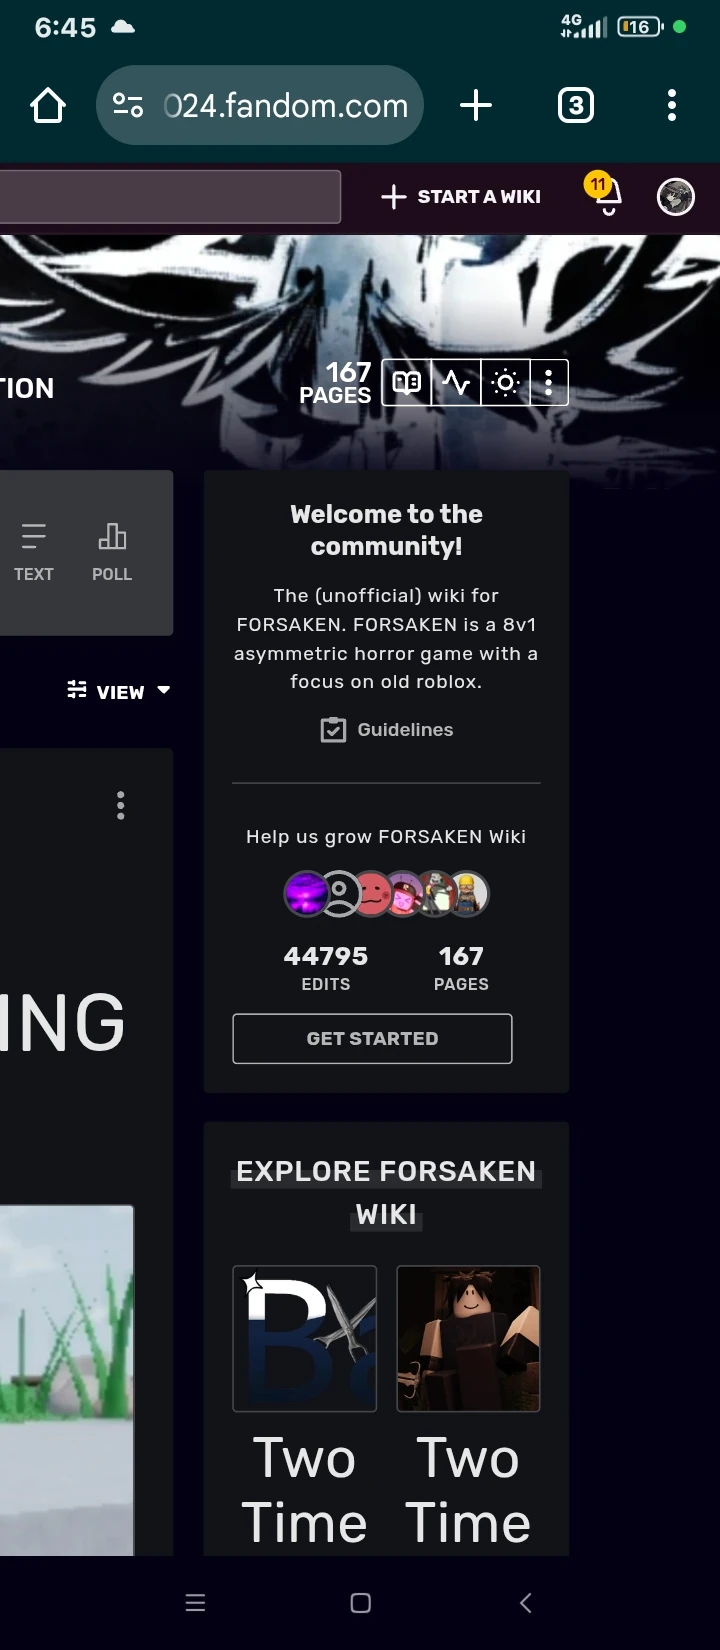Tap the site settings icon in address bar
Image resolution: width=720 pixels, height=1650 pixels.
point(128,105)
